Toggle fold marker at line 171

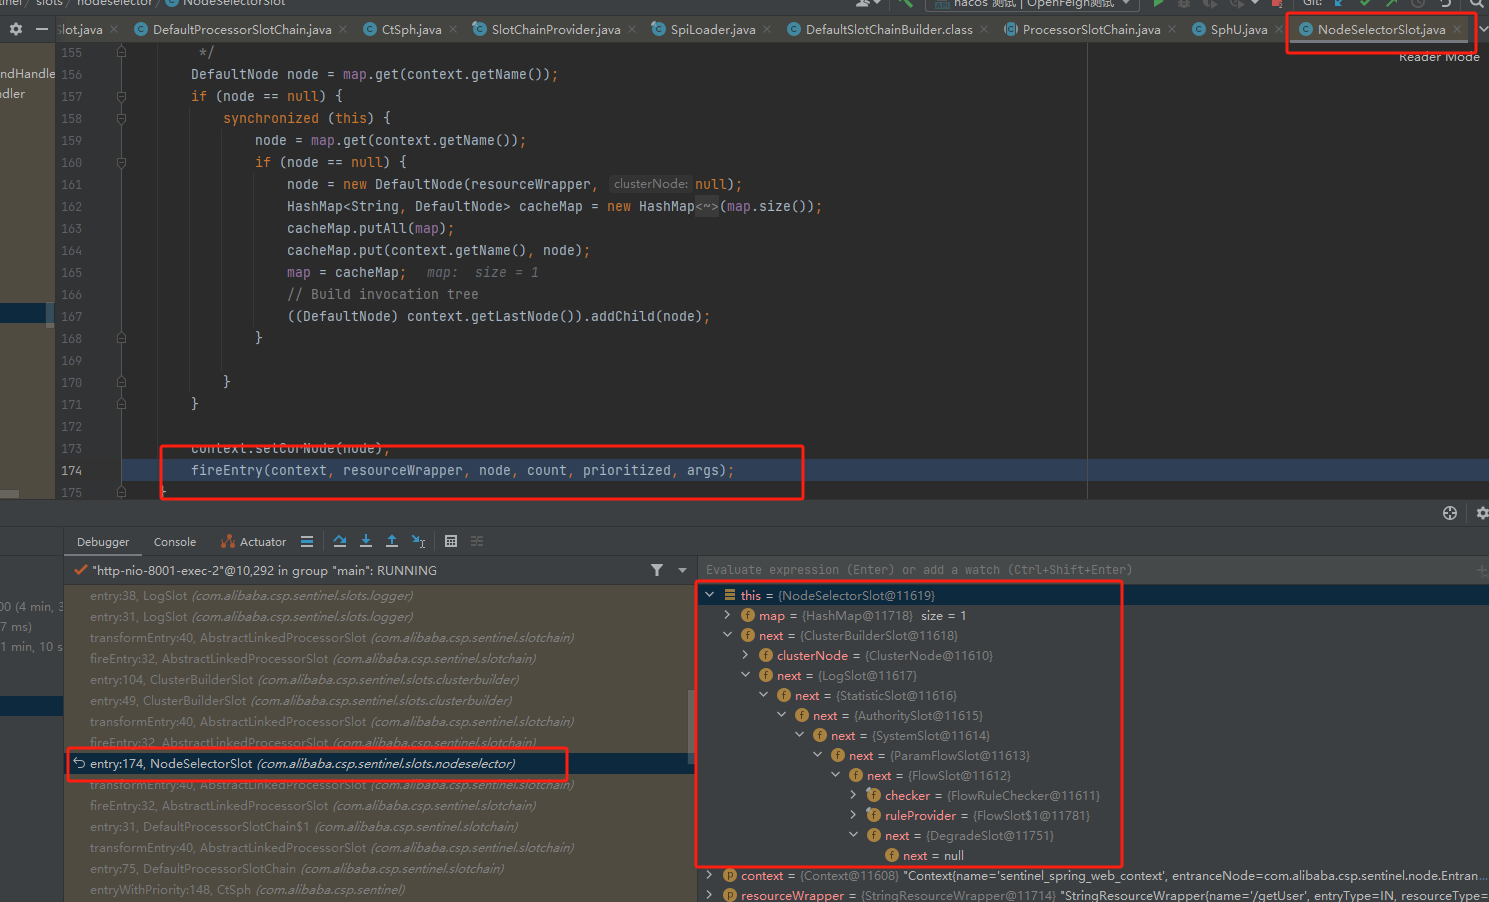click(121, 404)
